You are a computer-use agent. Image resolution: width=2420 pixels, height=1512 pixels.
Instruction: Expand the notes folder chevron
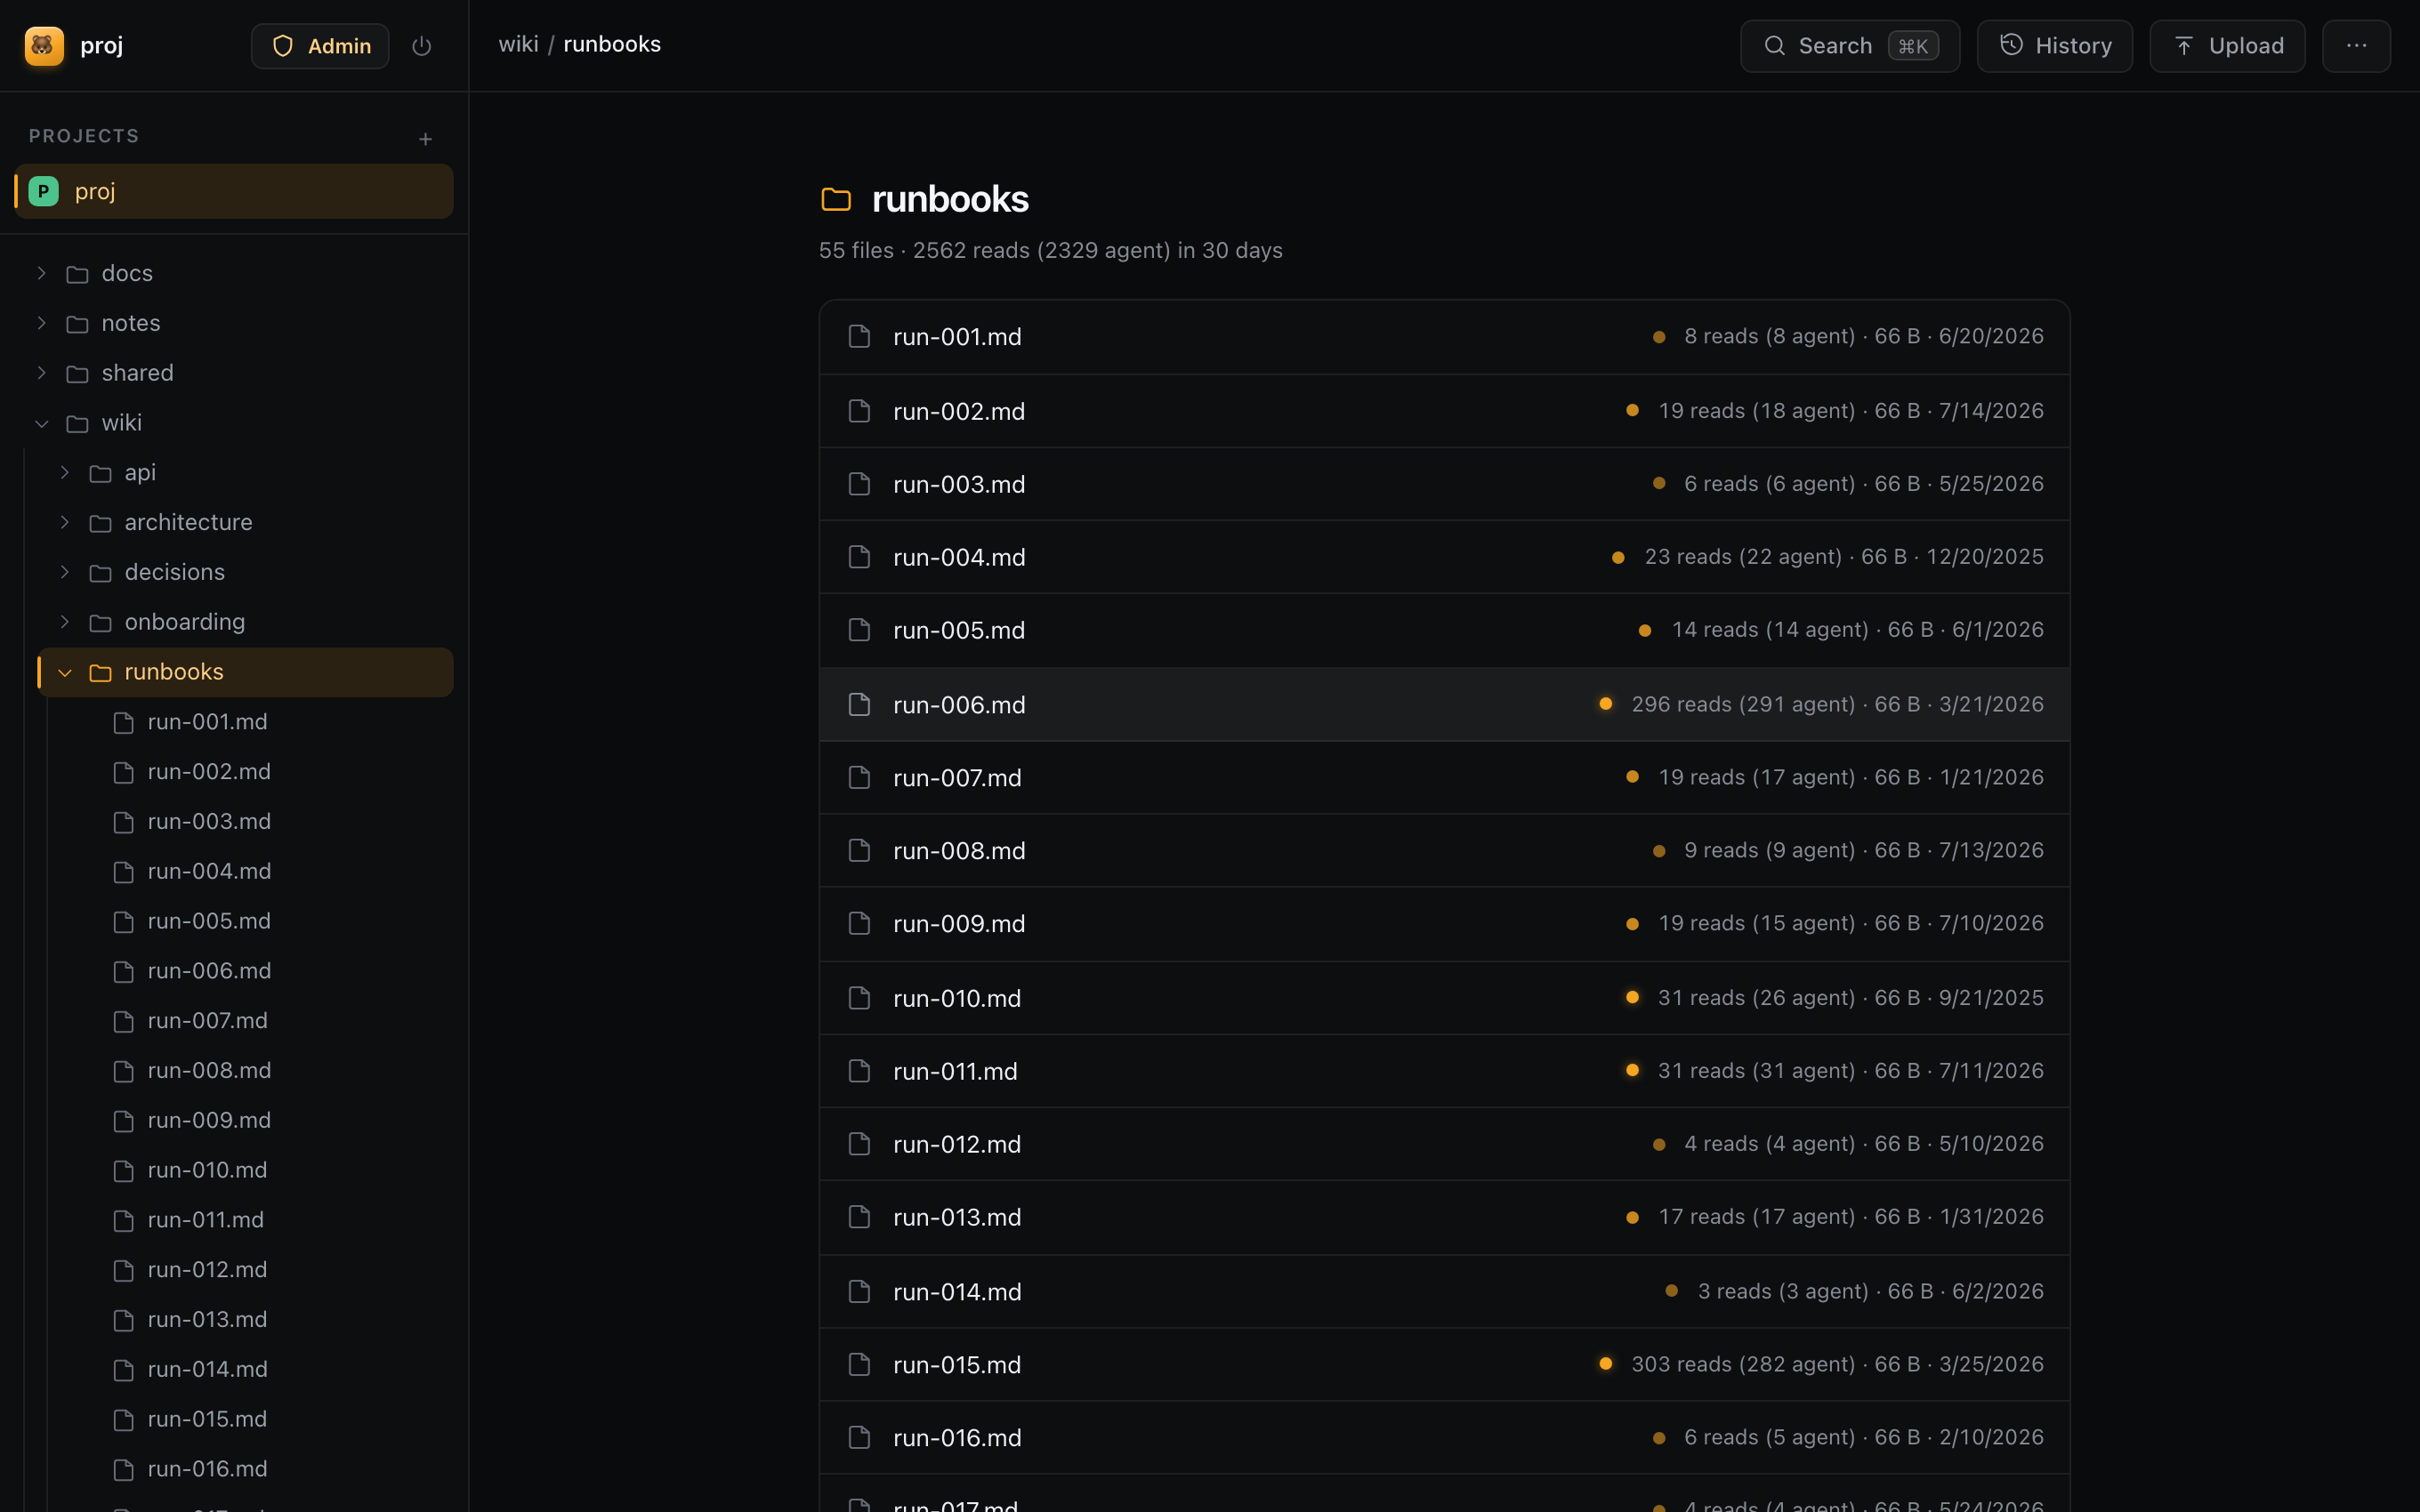(x=42, y=323)
